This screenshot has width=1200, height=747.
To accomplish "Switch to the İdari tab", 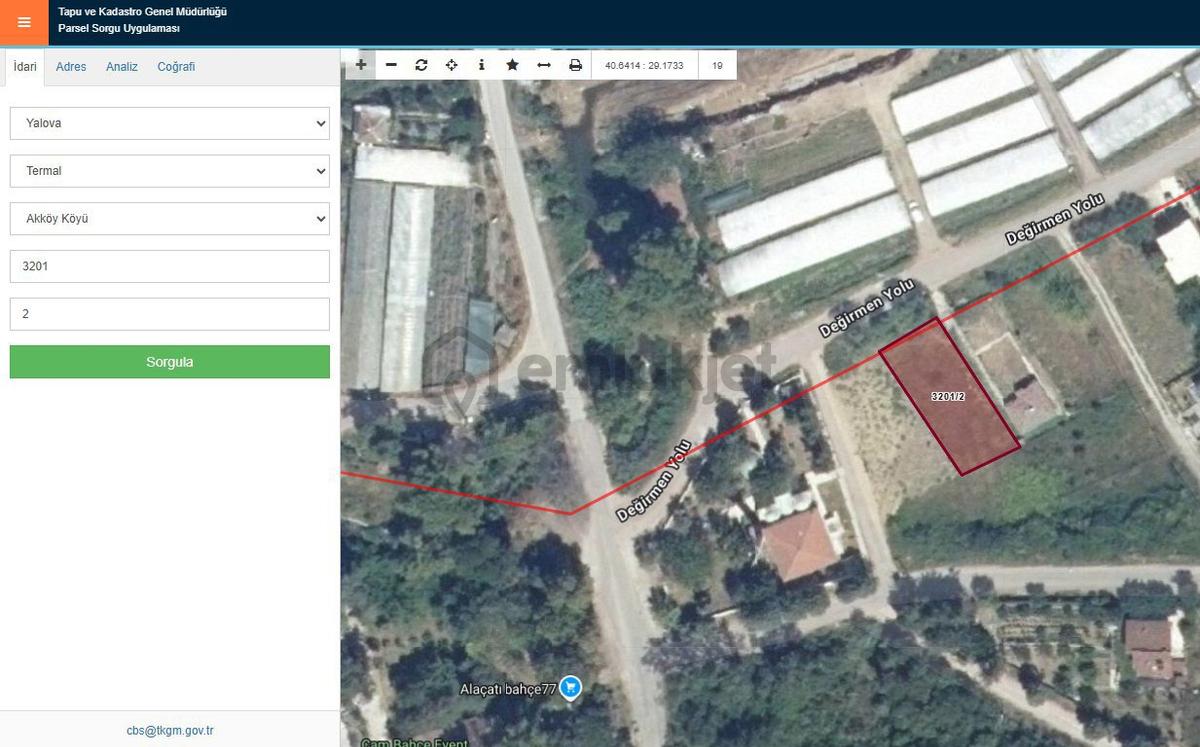I will [25, 67].
